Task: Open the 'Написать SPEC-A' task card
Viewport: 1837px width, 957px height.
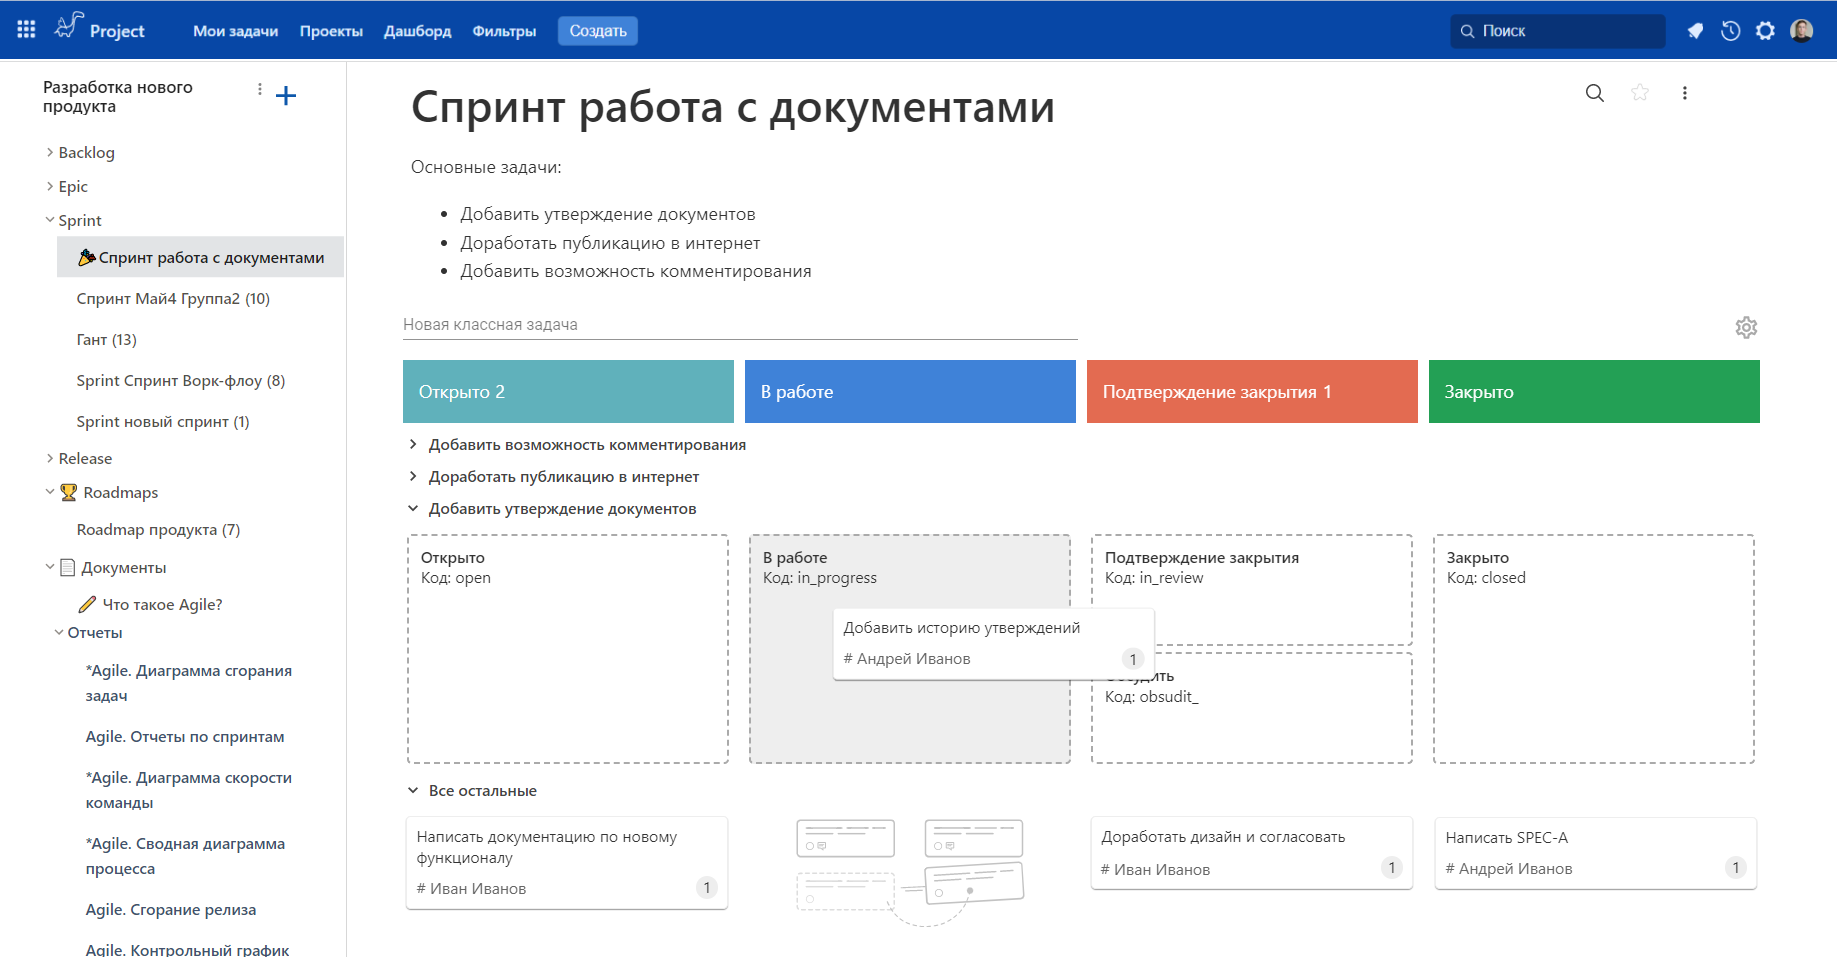Action: coord(1595,852)
